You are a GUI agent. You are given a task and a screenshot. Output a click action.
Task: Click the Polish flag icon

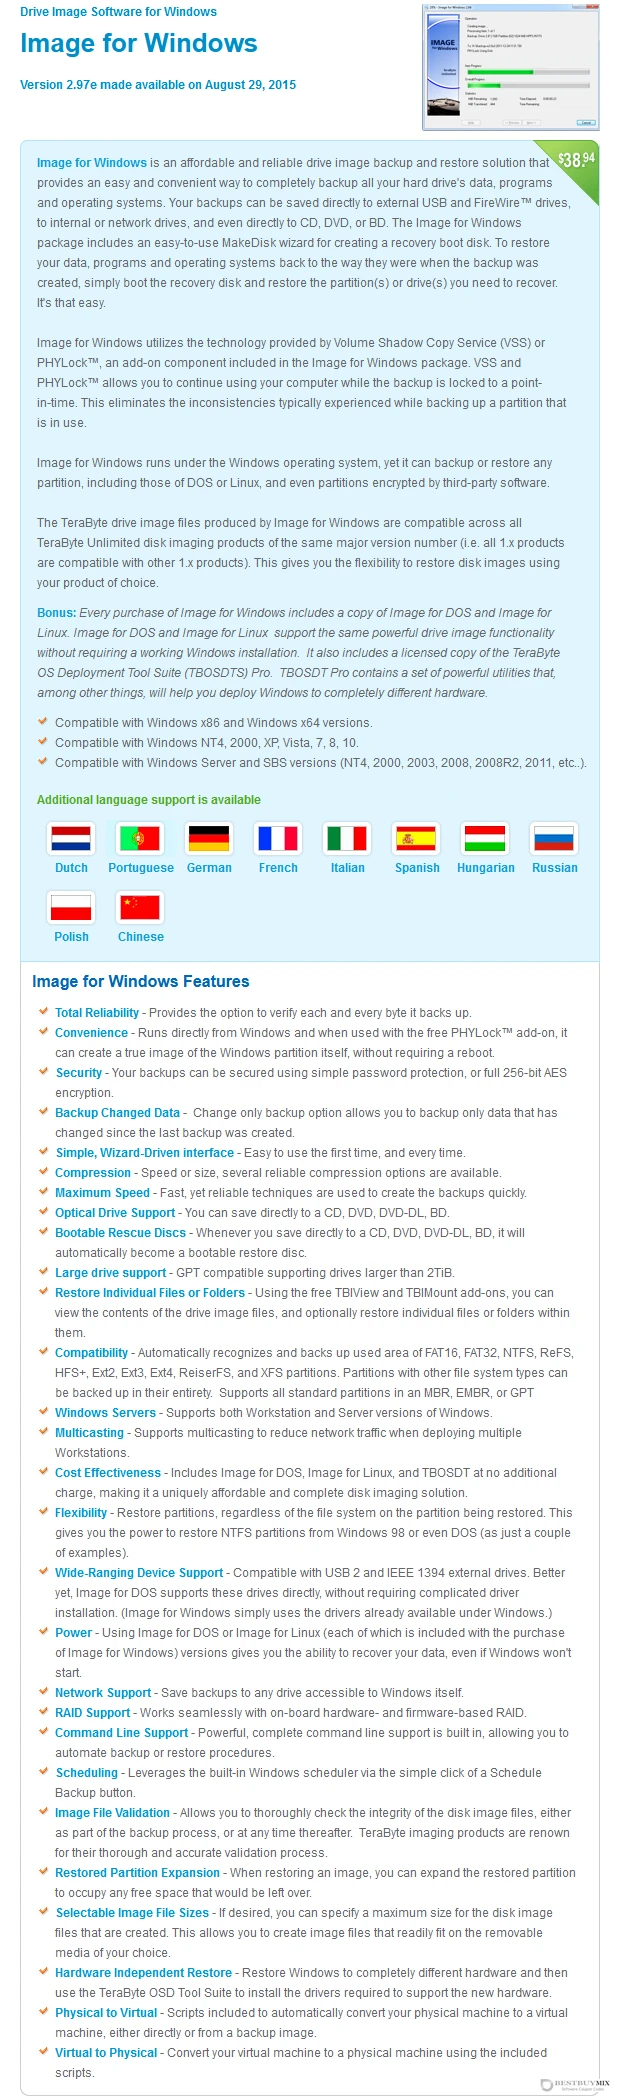(x=71, y=907)
